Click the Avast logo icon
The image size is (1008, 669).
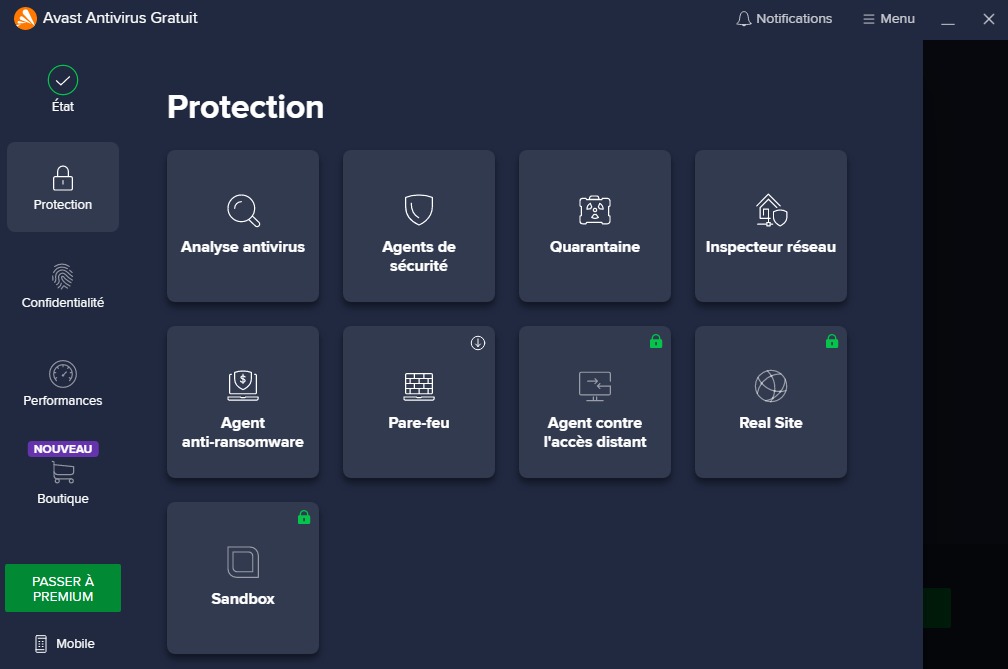pos(25,18)
